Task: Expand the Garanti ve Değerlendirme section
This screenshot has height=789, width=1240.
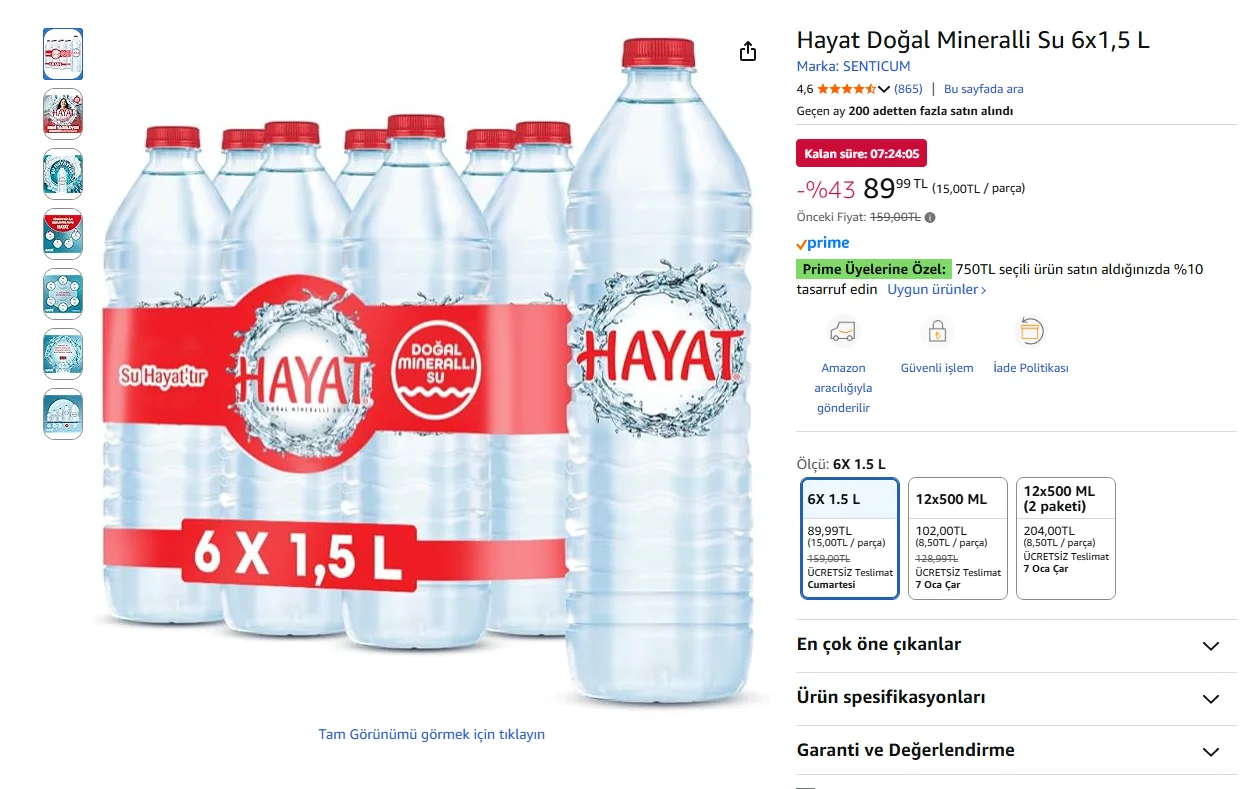Action: [1016, 750]
